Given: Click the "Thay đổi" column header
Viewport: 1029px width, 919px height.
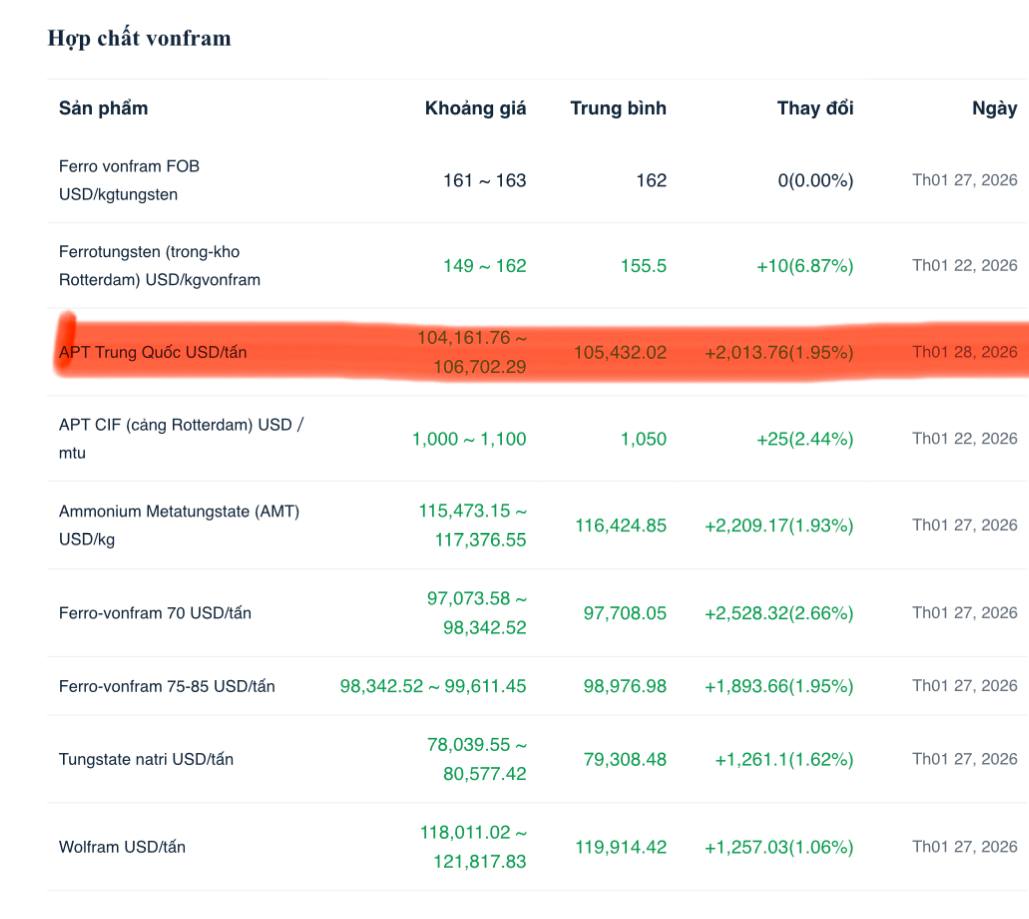Looking at the screenshot, I should [x=815, y=108].
